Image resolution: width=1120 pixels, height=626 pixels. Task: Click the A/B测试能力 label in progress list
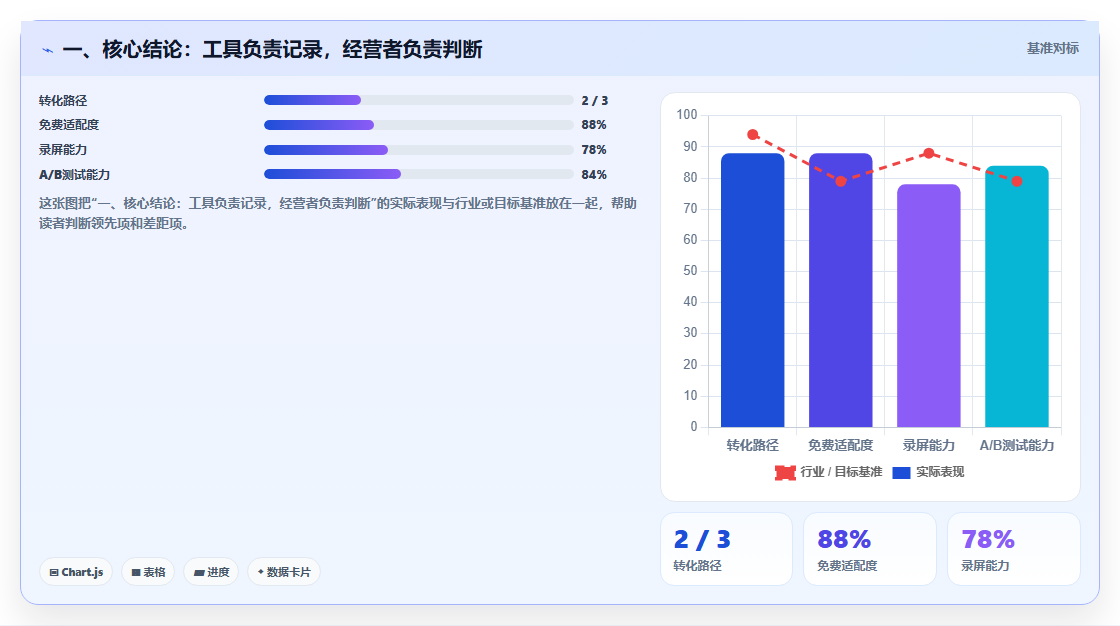pos(74,174)
